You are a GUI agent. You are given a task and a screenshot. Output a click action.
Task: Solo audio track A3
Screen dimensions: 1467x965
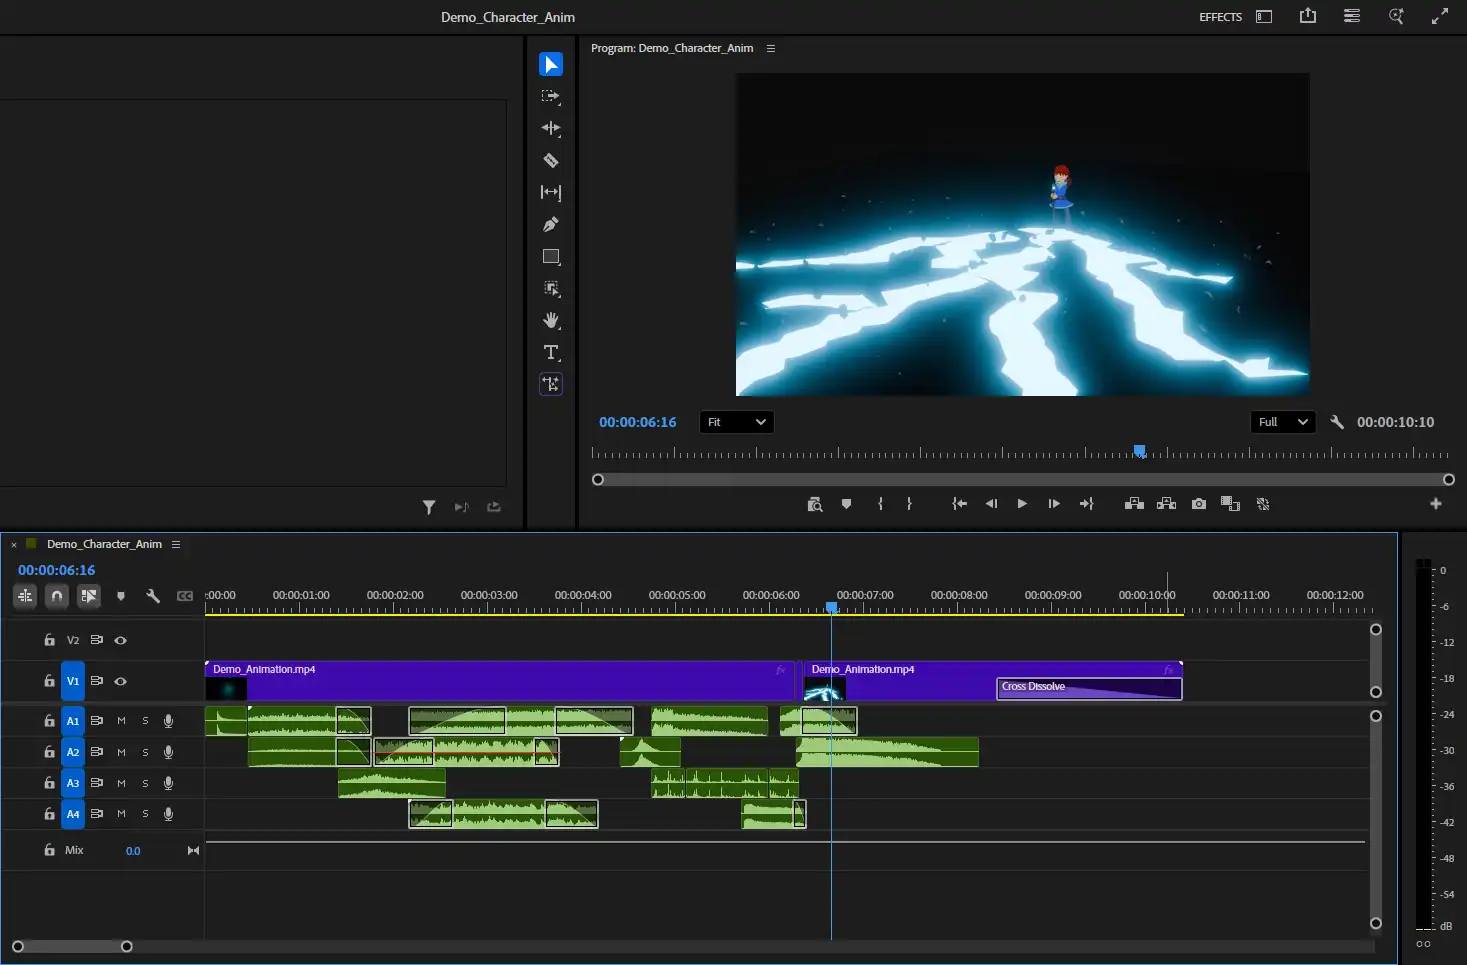point(144,783)
